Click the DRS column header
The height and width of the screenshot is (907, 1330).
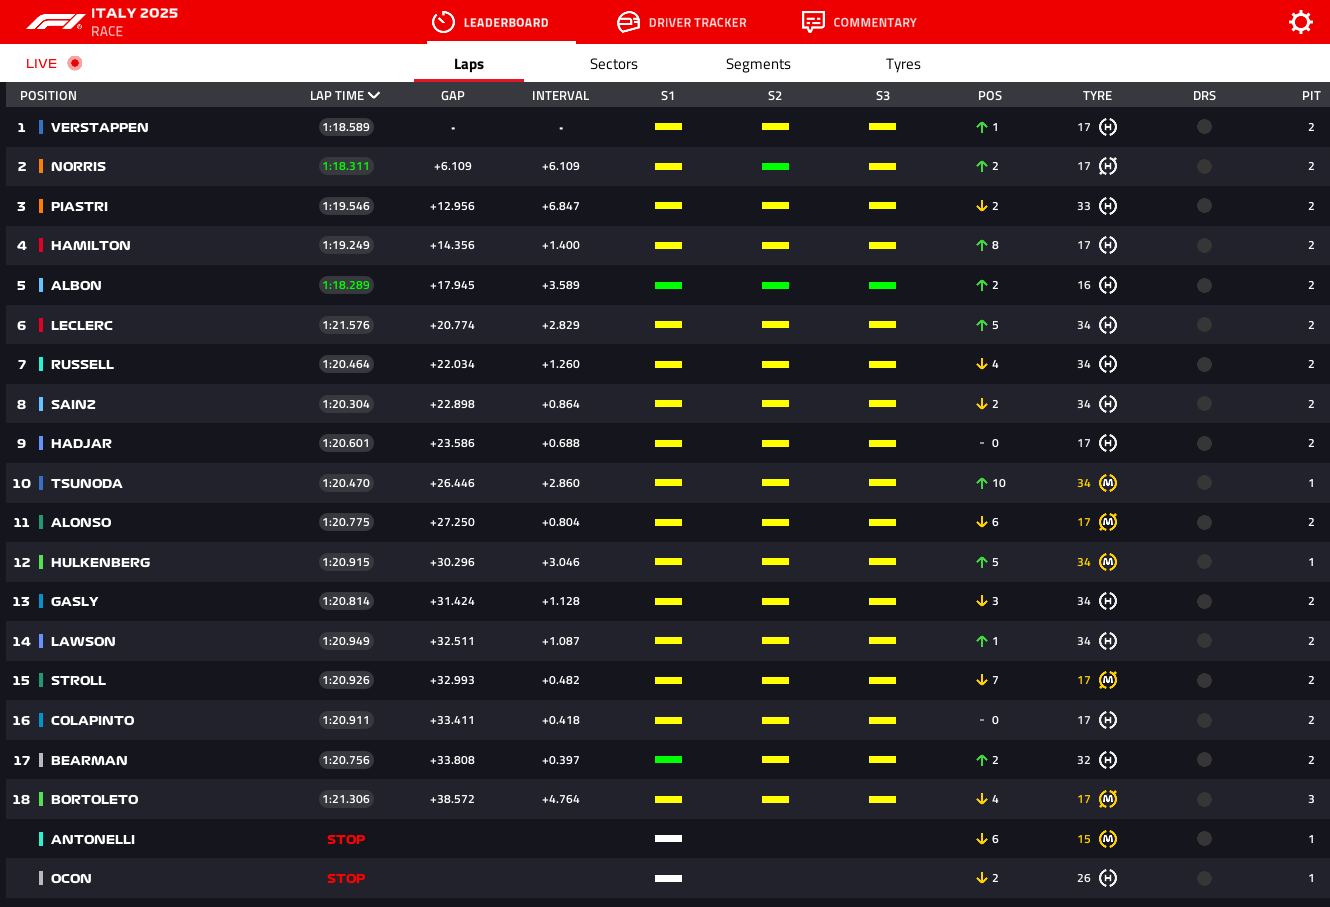point(1204,96)
